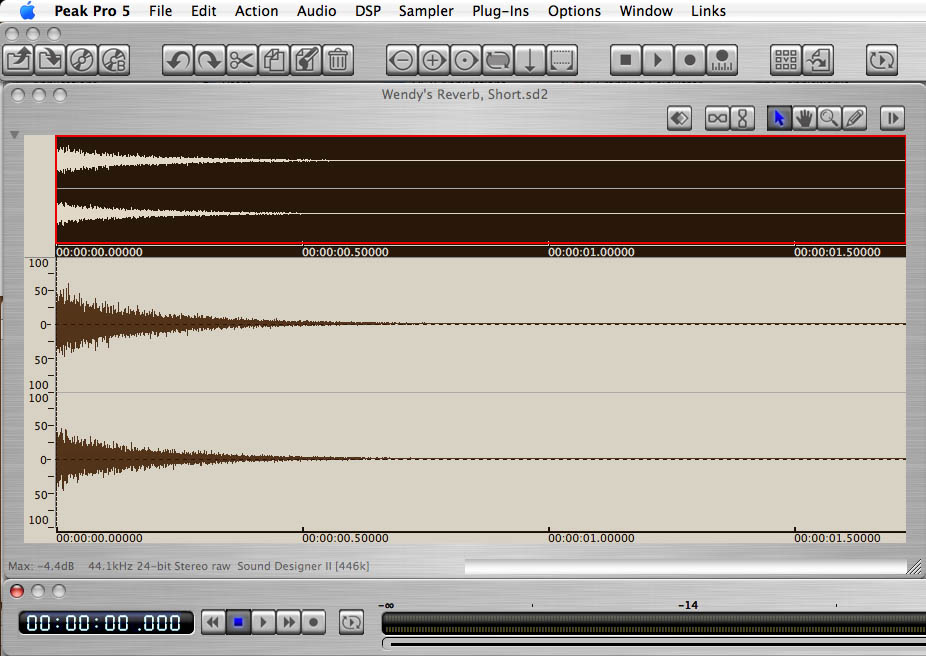Select the arrow cursor tool
Image resolution: width=926 pixels, height=656 pixels.
[779, 118]
